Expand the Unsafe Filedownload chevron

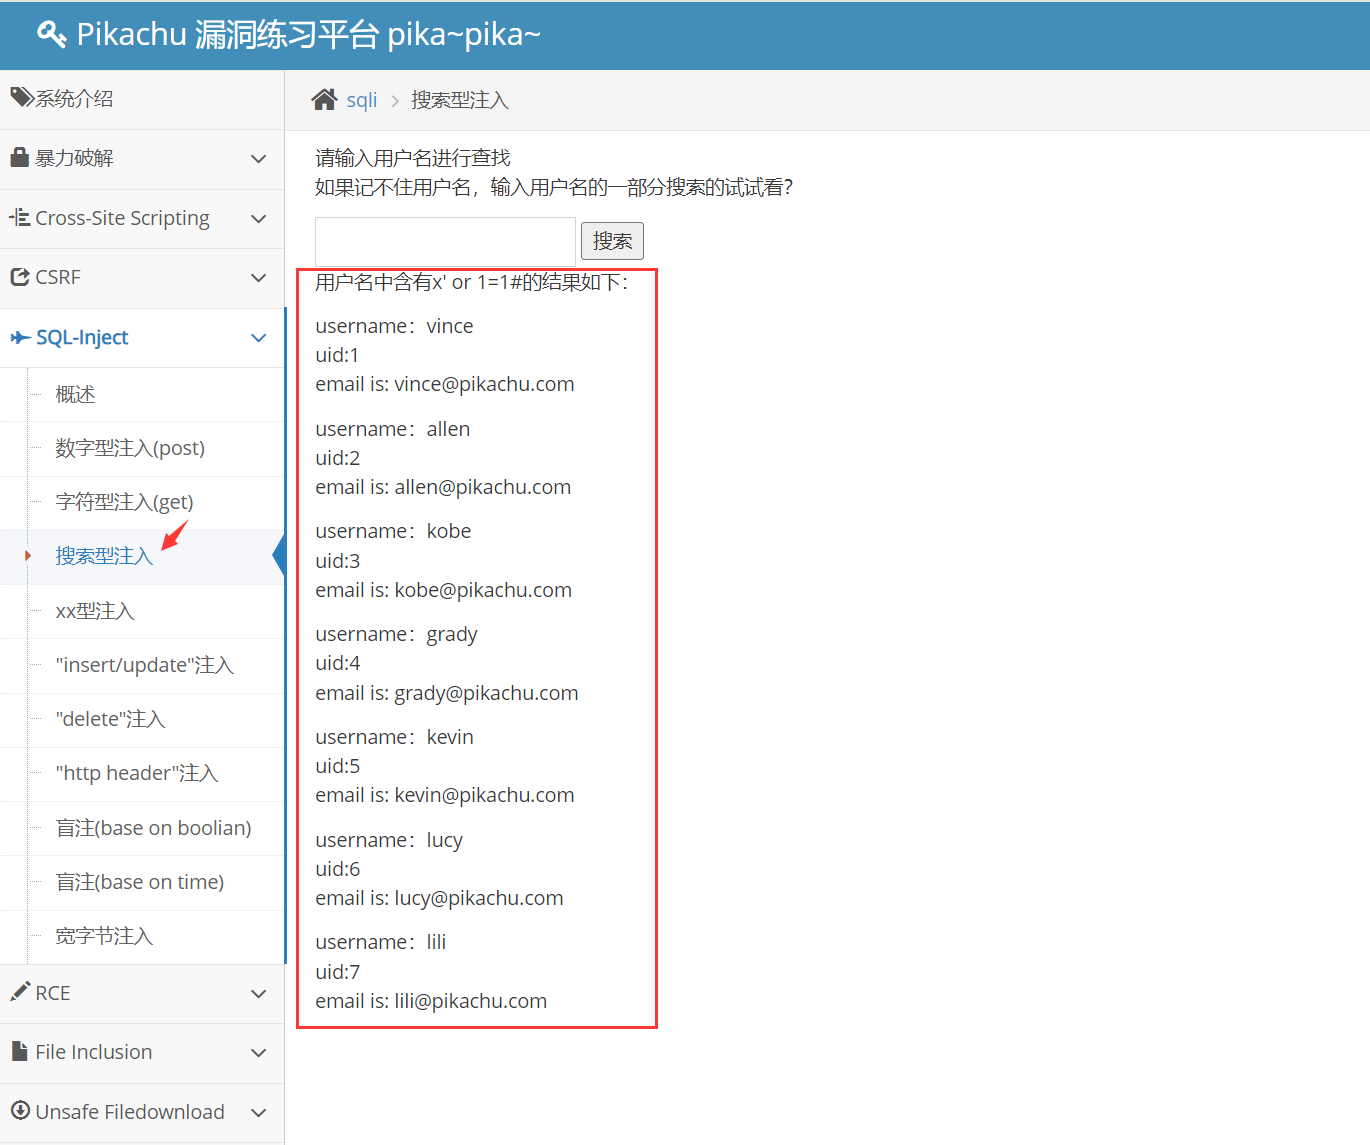pyautogui.click(x=259, y=1112)
